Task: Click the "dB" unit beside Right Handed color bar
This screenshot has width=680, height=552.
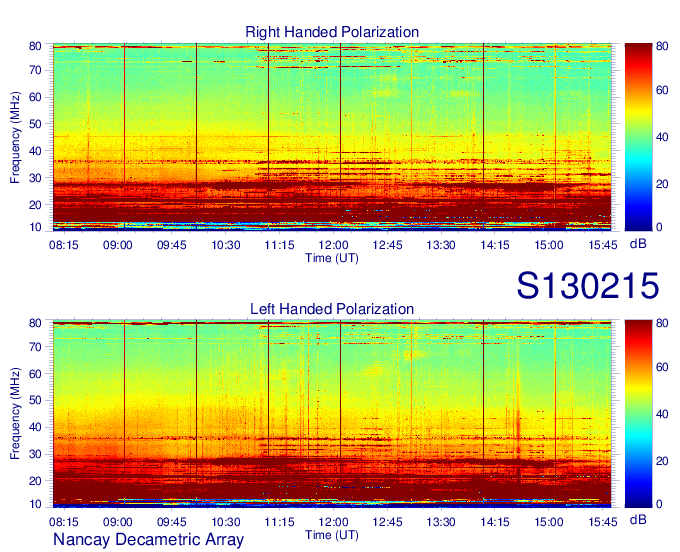Action: (638, 244)
